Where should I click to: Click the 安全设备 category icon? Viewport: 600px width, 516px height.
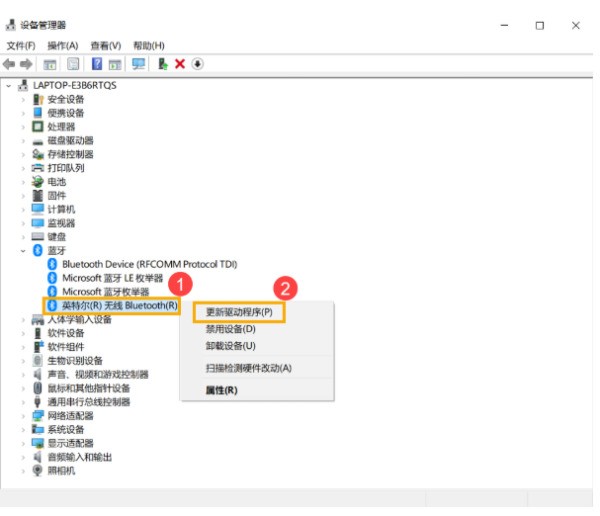[38, 100]
